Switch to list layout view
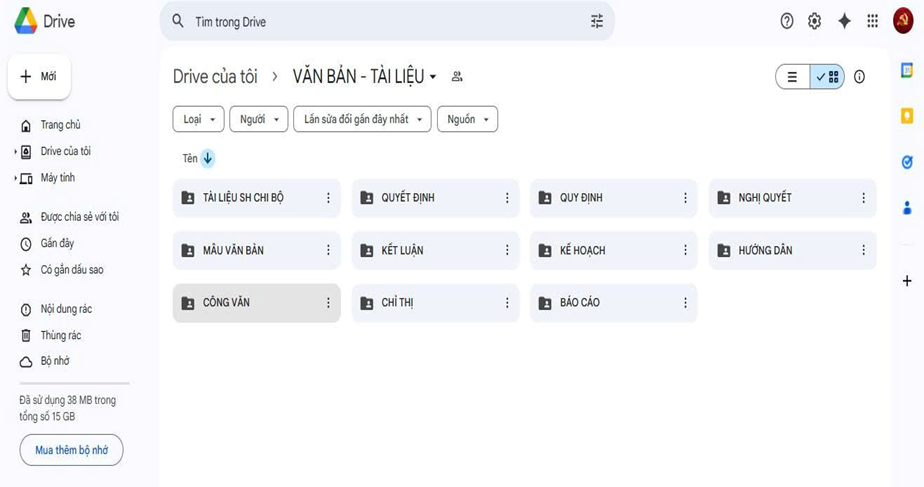 pyautogui.click(x=793, y=77)
